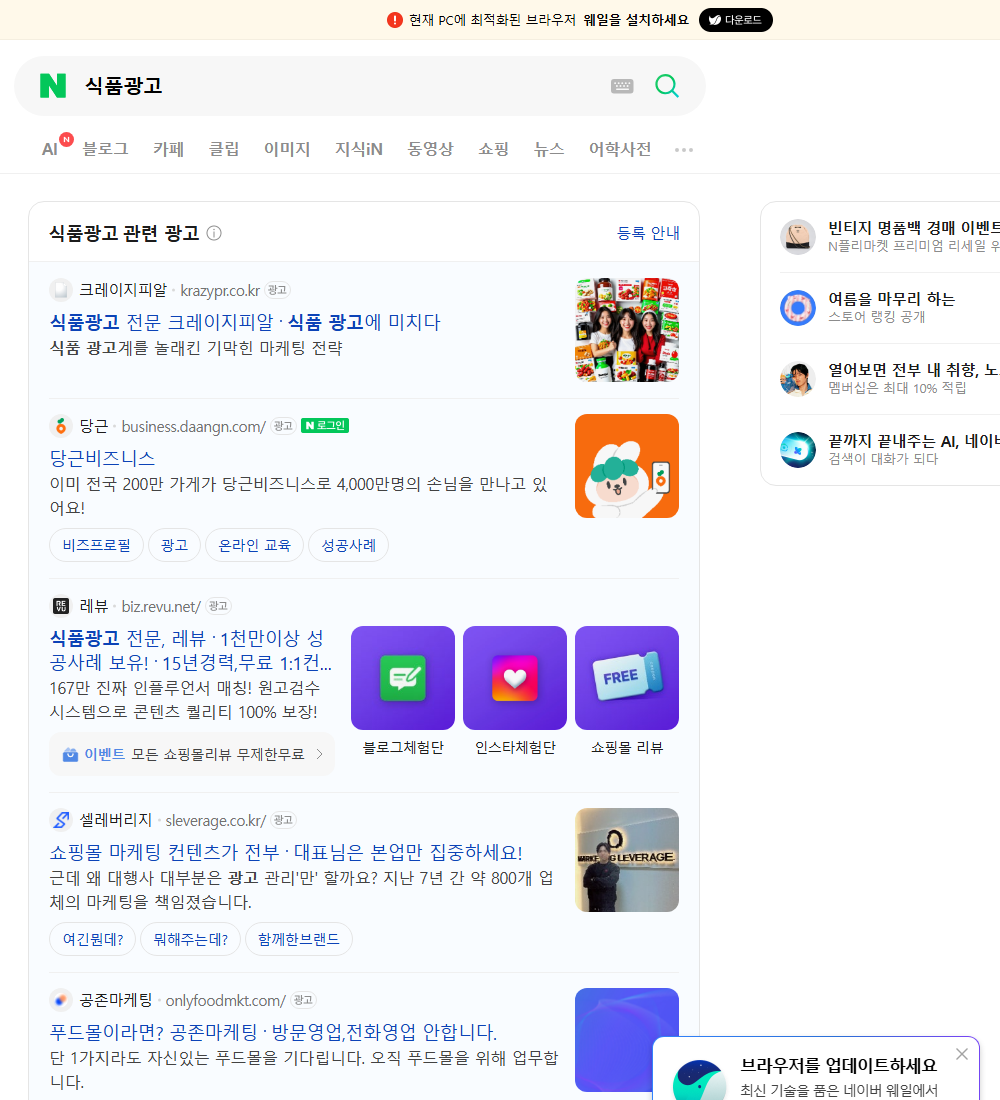Click the 여긴뭔데? chip

(x=93, y=939)
